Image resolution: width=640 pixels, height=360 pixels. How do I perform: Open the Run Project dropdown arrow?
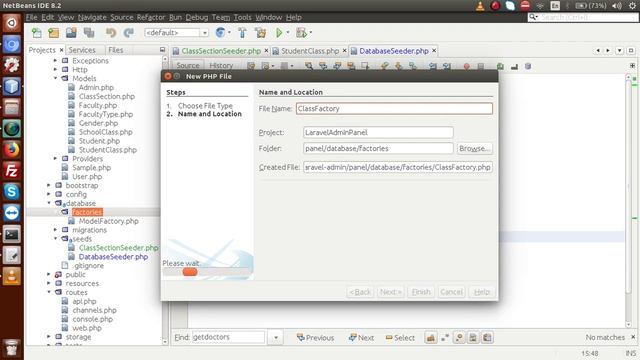tap(288, 33)
